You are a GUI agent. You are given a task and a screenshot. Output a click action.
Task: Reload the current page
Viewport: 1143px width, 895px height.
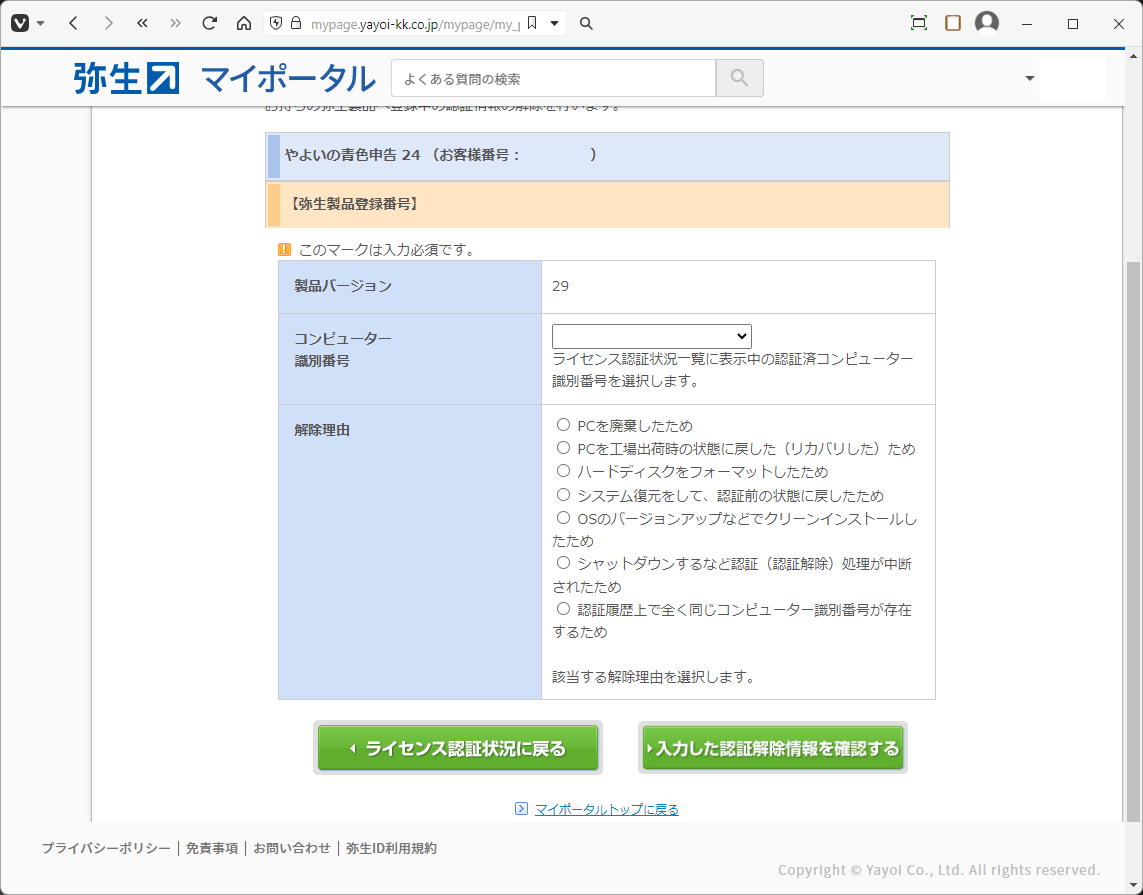tap(210, 23)
